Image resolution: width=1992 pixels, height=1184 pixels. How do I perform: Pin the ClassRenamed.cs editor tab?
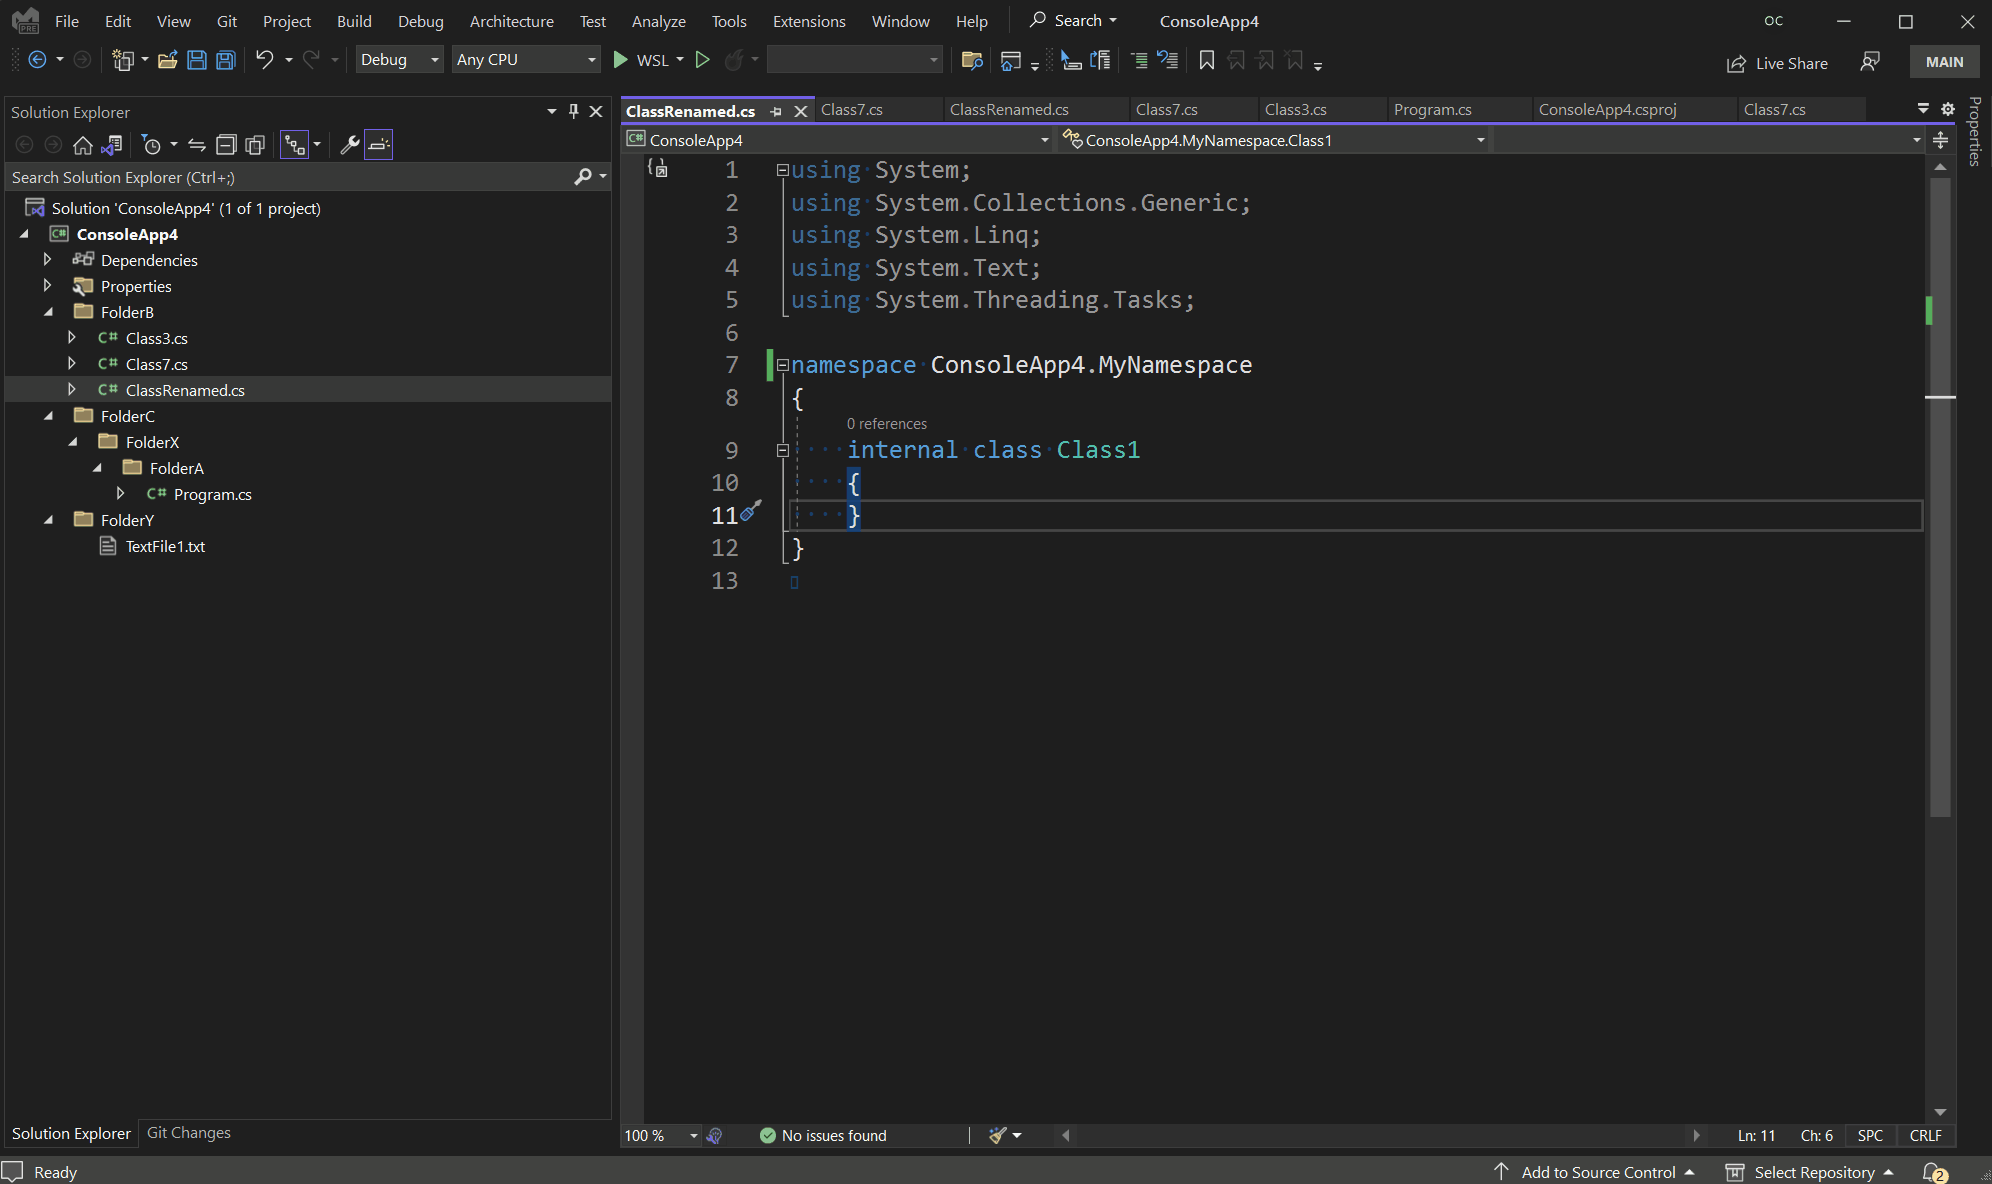778,111
